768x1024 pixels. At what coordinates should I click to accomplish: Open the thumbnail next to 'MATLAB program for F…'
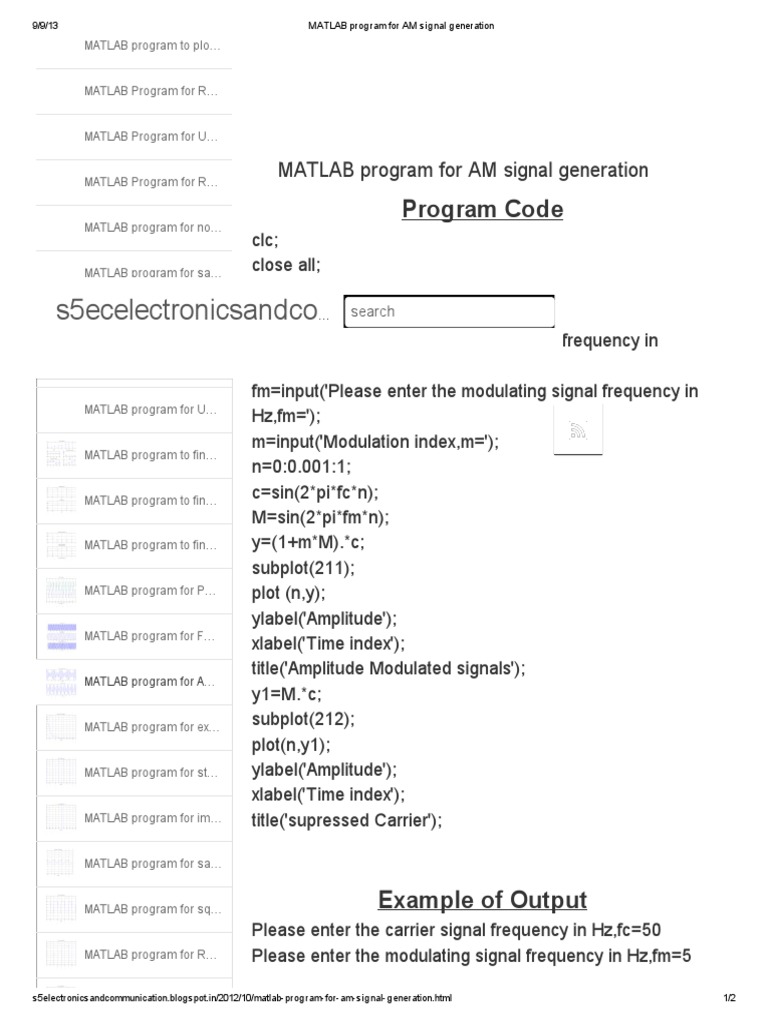(61, 636)
